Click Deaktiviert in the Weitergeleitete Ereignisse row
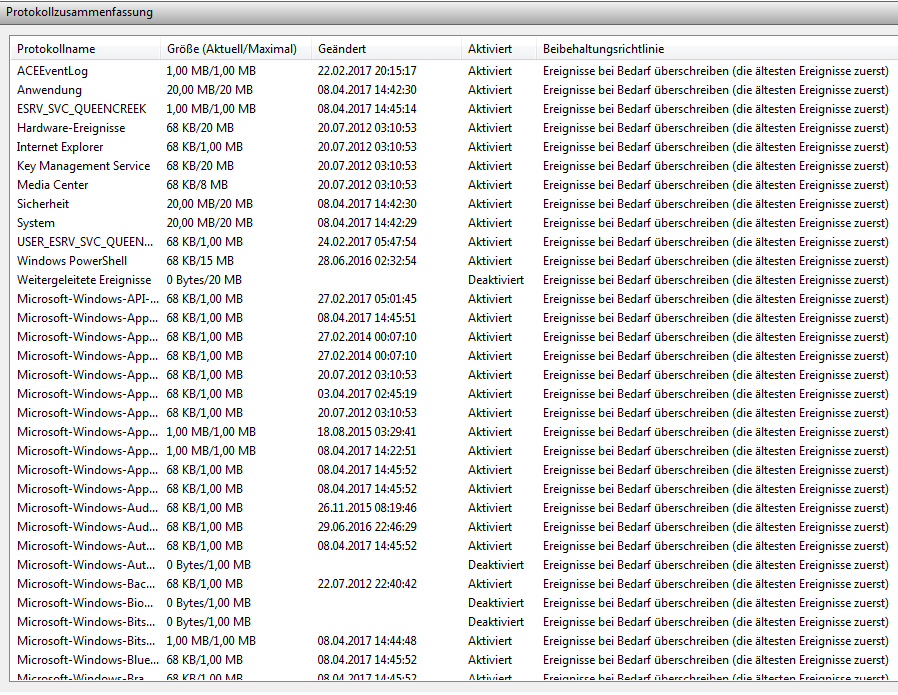898x695 pixels. (496, 280)
